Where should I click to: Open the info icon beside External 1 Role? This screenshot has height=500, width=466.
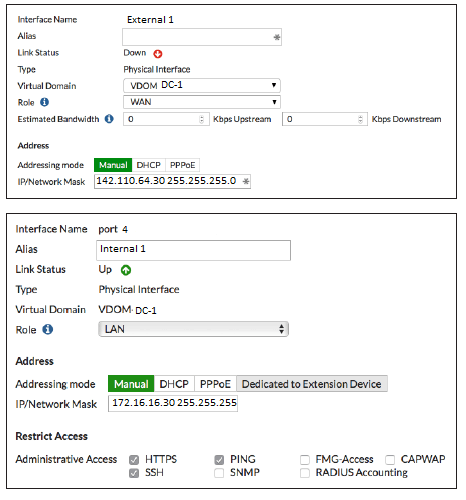click(45, 102)
